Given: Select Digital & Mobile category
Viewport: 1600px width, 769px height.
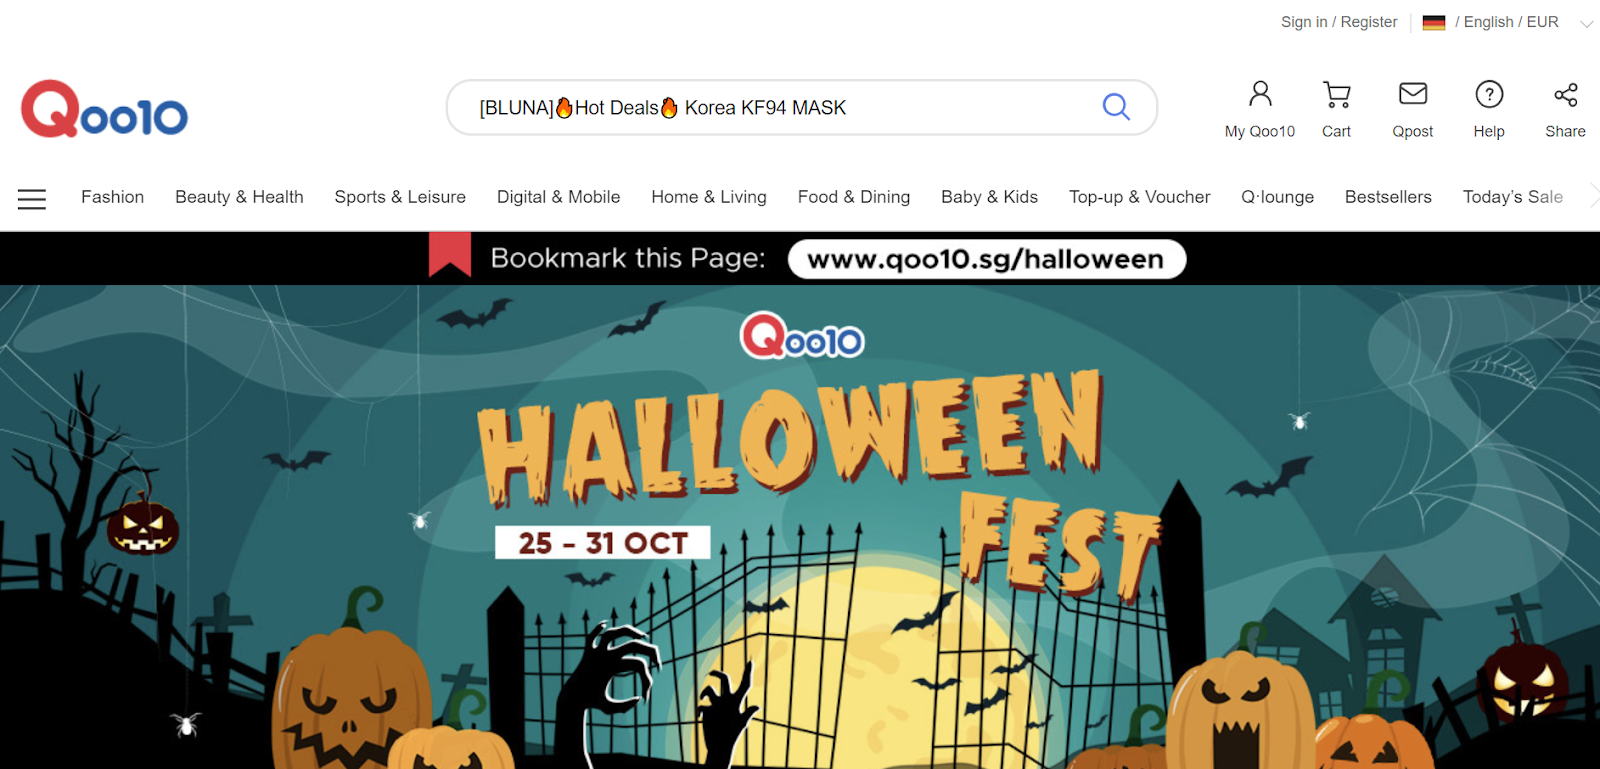Looking at the screenshot, I should [x=559, y=197].
